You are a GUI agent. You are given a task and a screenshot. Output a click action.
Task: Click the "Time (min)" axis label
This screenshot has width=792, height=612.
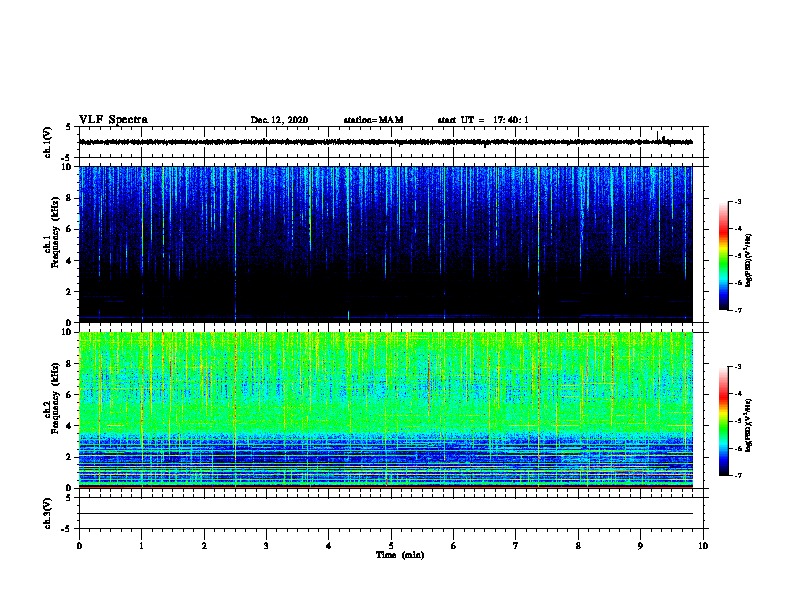pos(400,555)
